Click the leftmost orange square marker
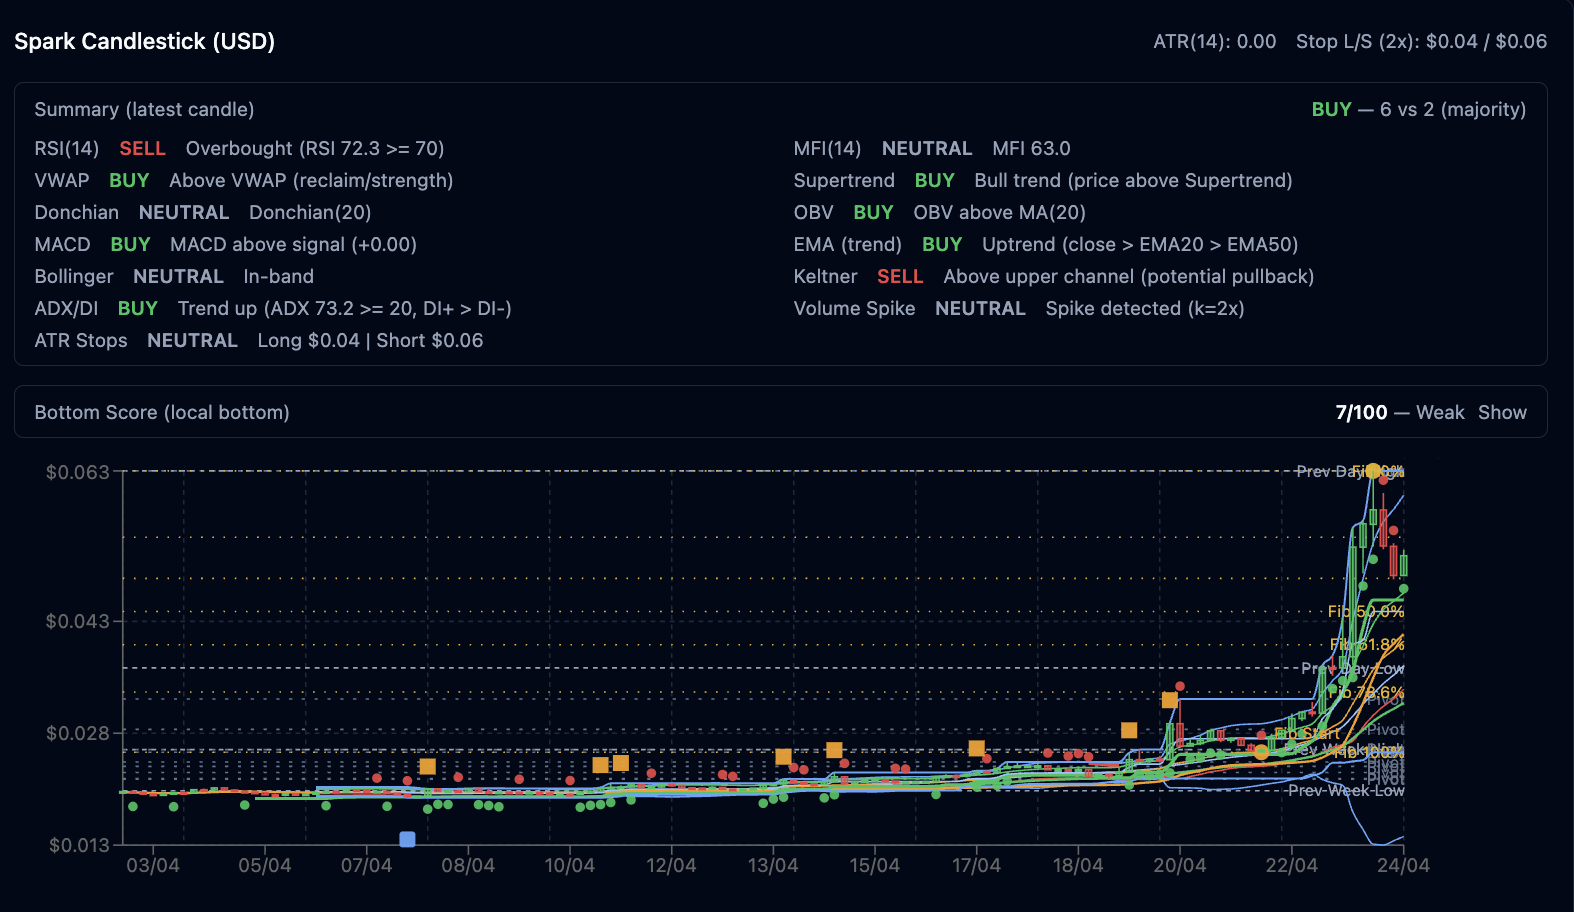This screenshot has height=912, width=1574. [427, 766]
